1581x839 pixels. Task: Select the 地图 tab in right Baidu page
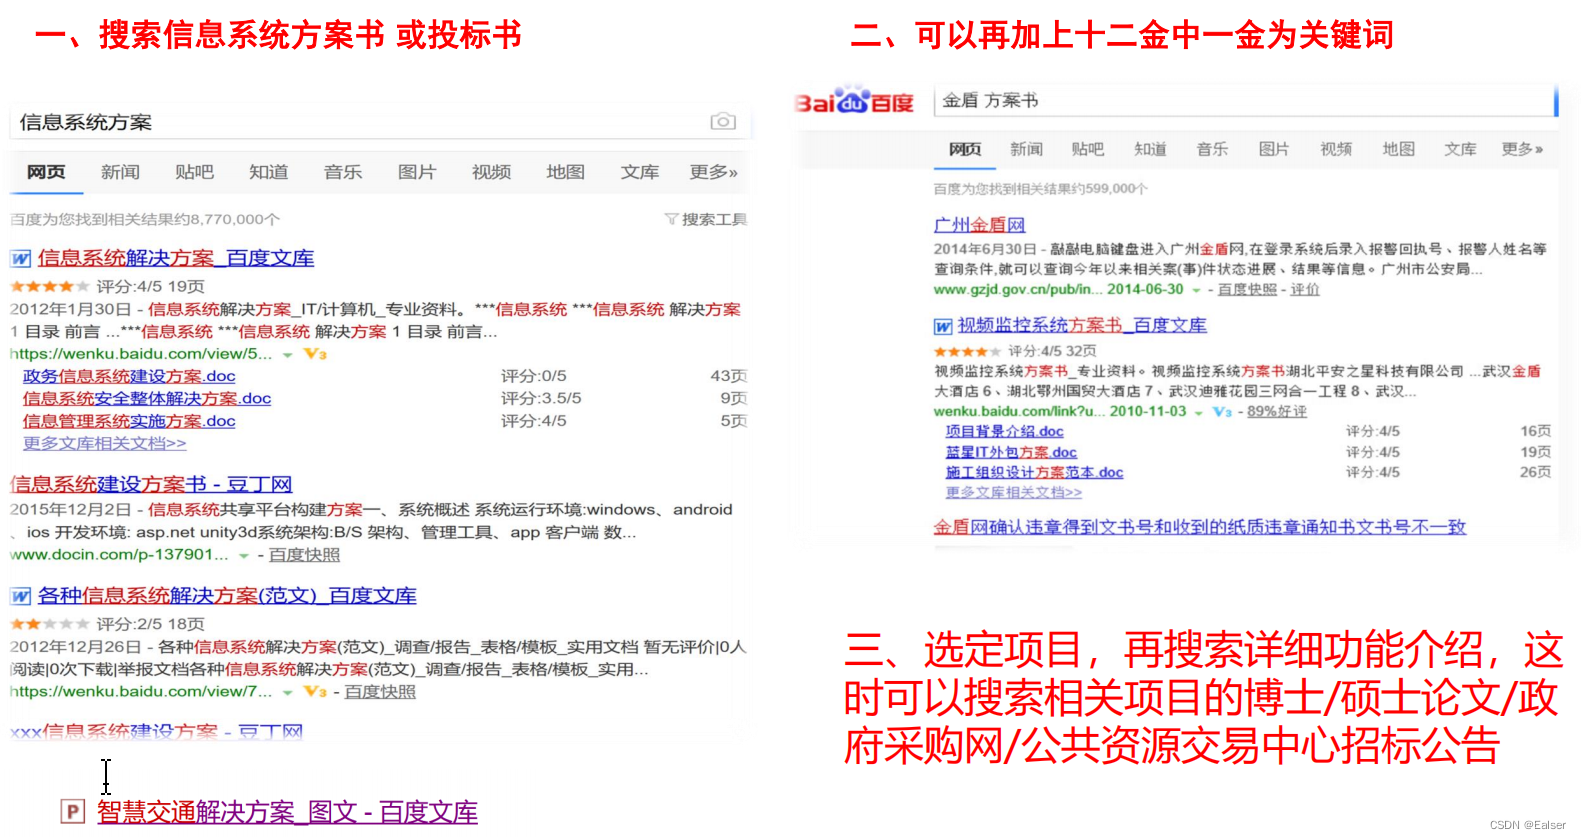pyautogui.click(x=1399, y=149)
